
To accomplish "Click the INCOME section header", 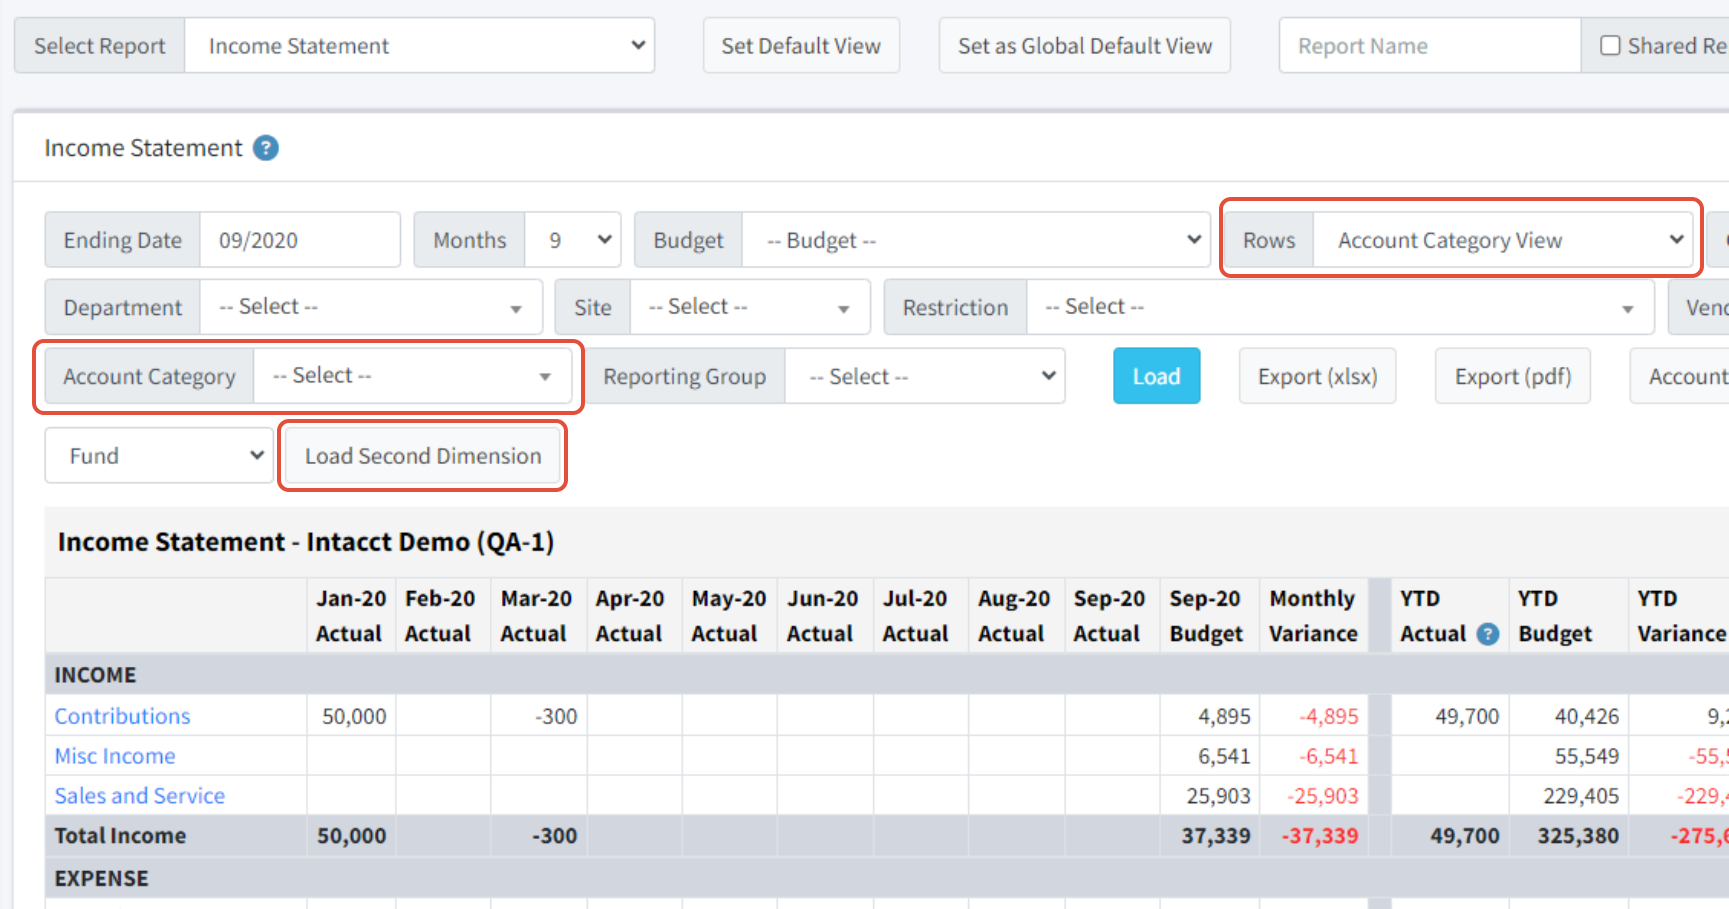I will [x=95, y=675].
